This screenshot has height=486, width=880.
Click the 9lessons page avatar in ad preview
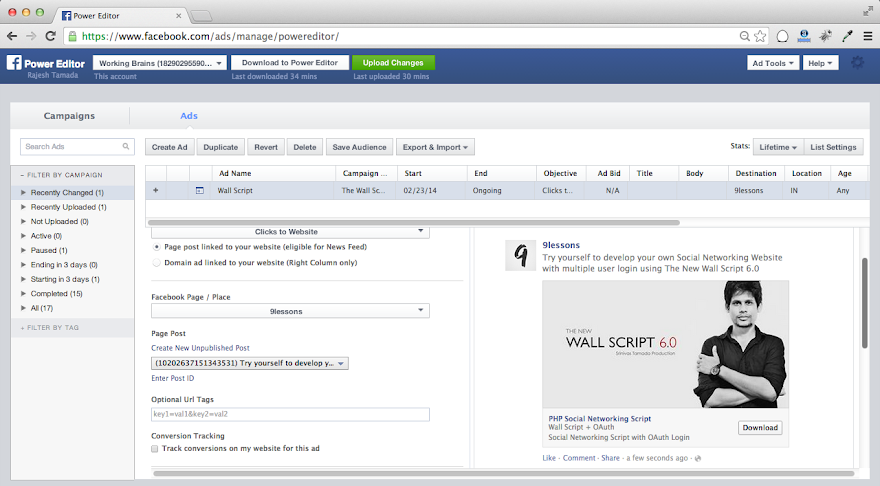(x=520, y=255)
